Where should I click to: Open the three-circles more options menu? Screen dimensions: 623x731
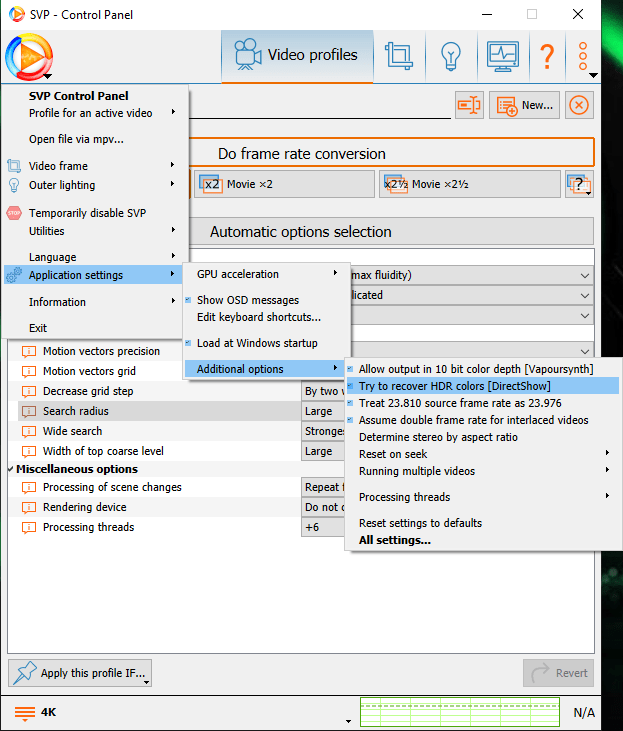point(583,56)
